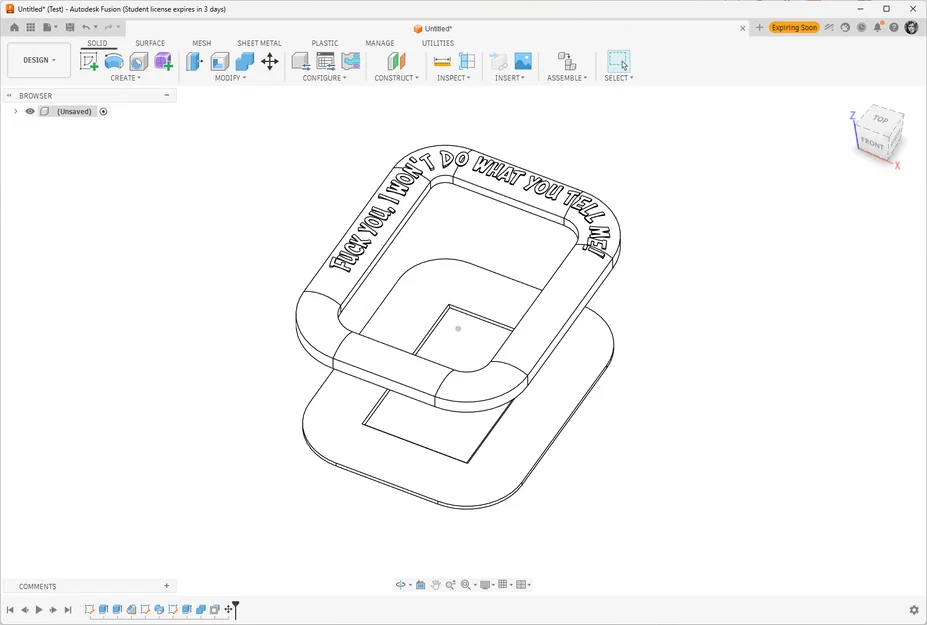
Task: Toggle visibility eye of Unsaved component
Action: point(30,111)
